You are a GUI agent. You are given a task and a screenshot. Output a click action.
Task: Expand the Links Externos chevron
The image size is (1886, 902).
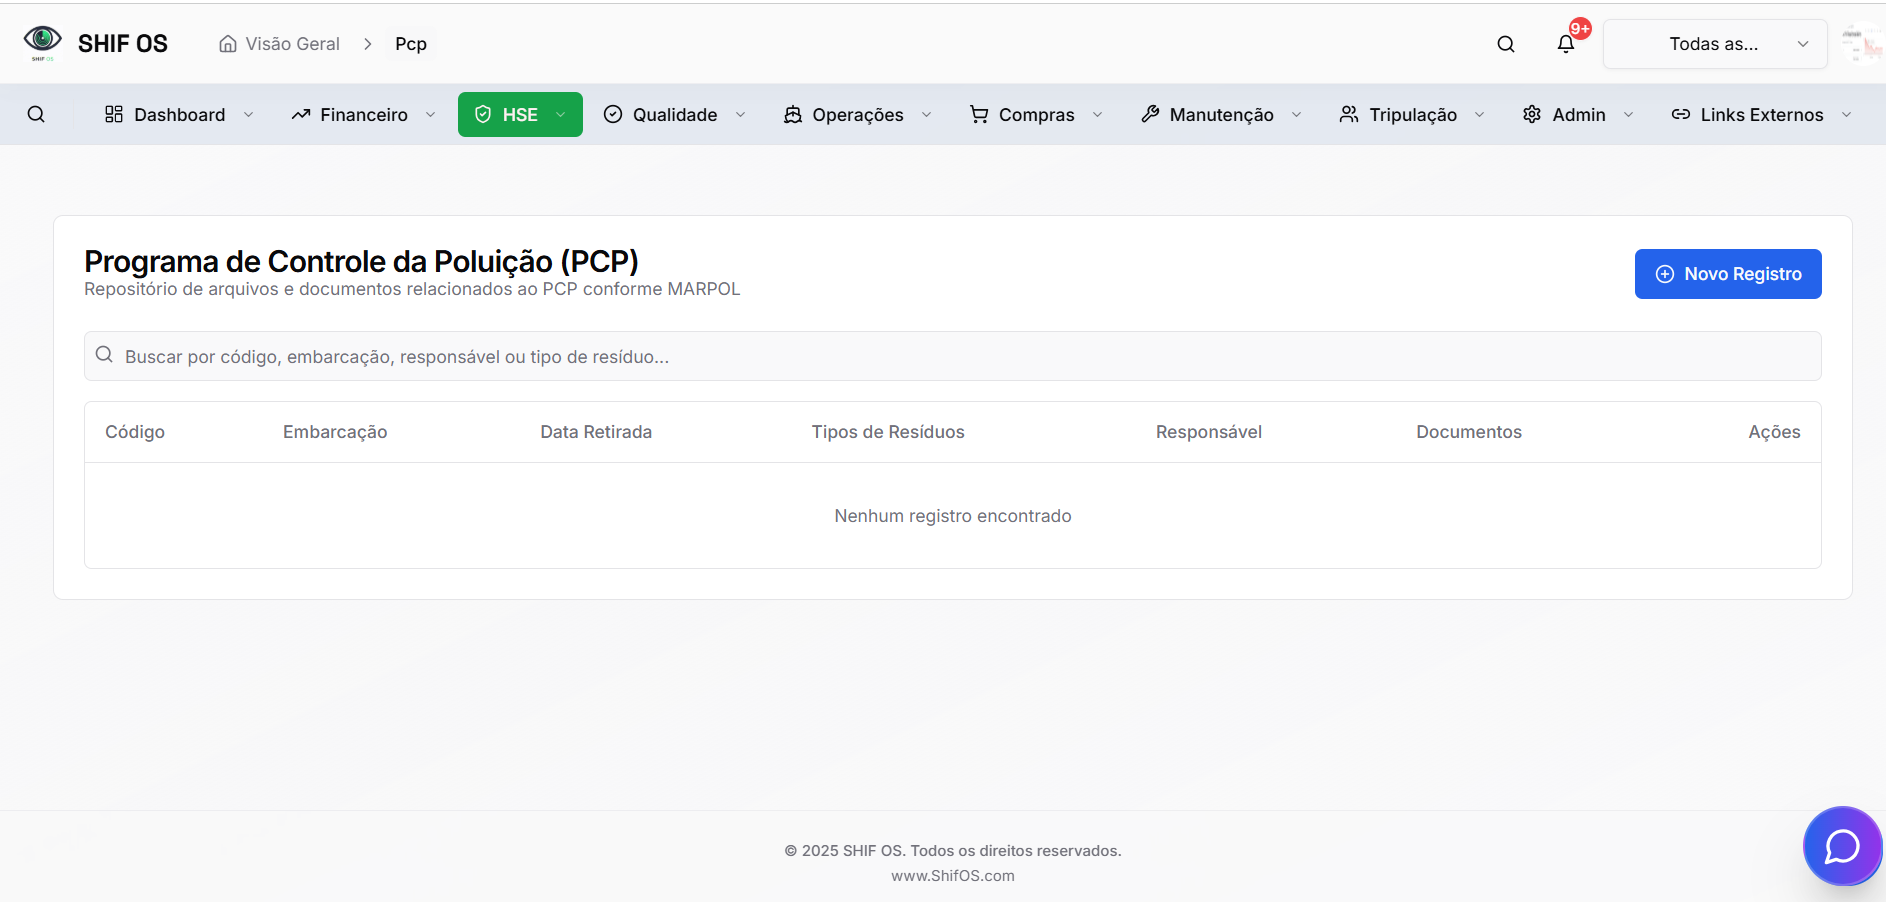click(1845, 114)
